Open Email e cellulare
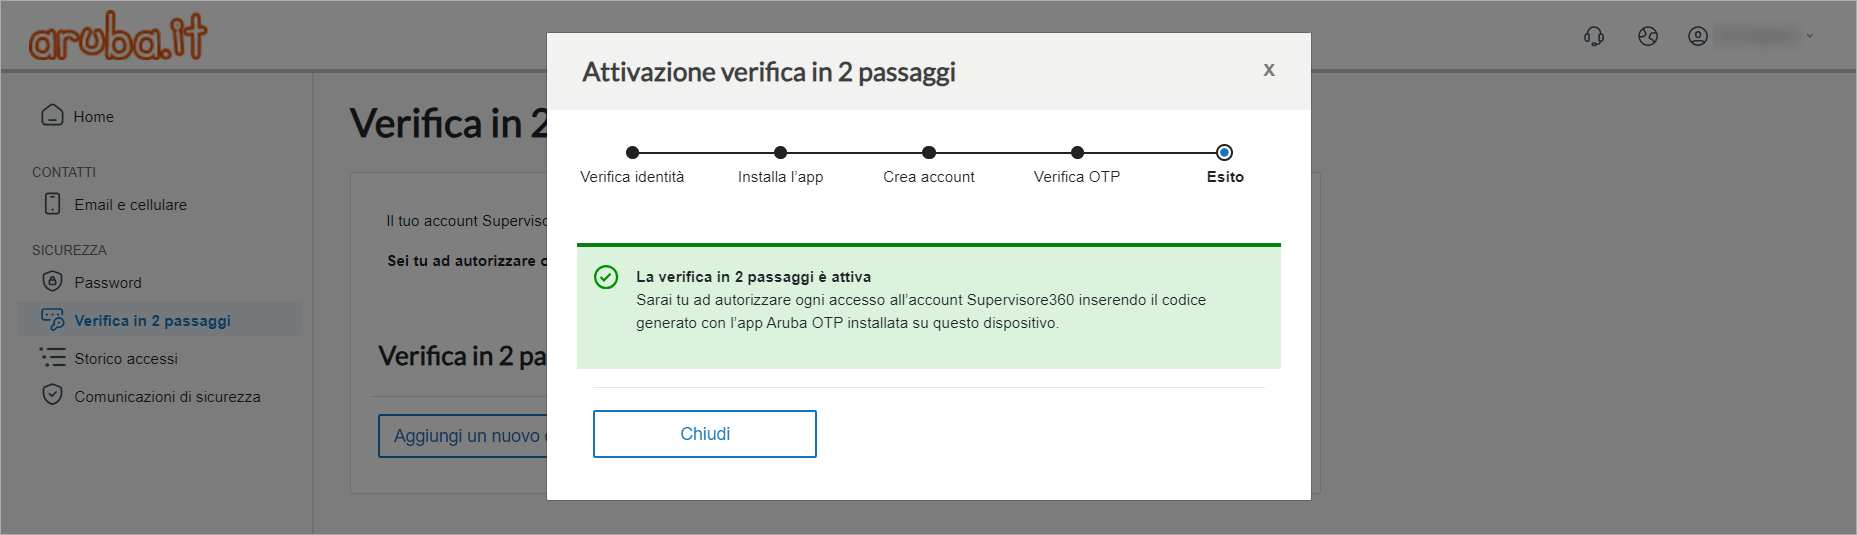The image size is (1857, 535). 130,204
